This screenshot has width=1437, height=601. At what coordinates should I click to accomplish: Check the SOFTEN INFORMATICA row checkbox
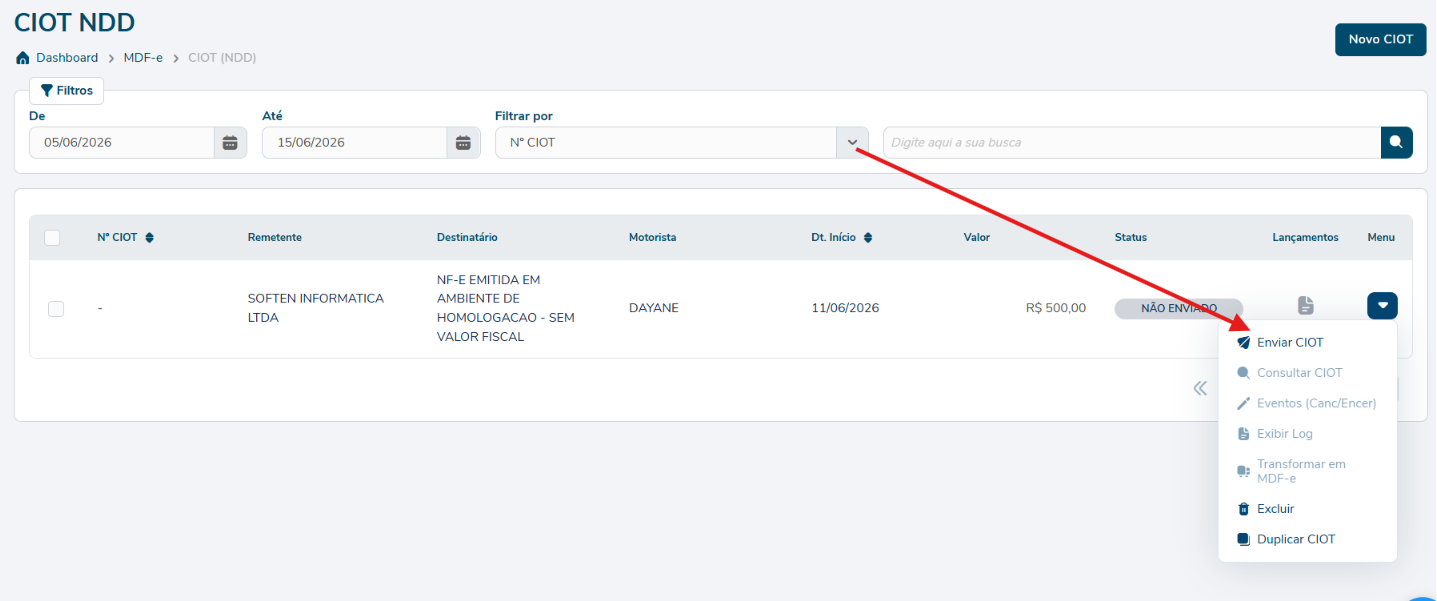pyautogui.click(x=56, y=309)
